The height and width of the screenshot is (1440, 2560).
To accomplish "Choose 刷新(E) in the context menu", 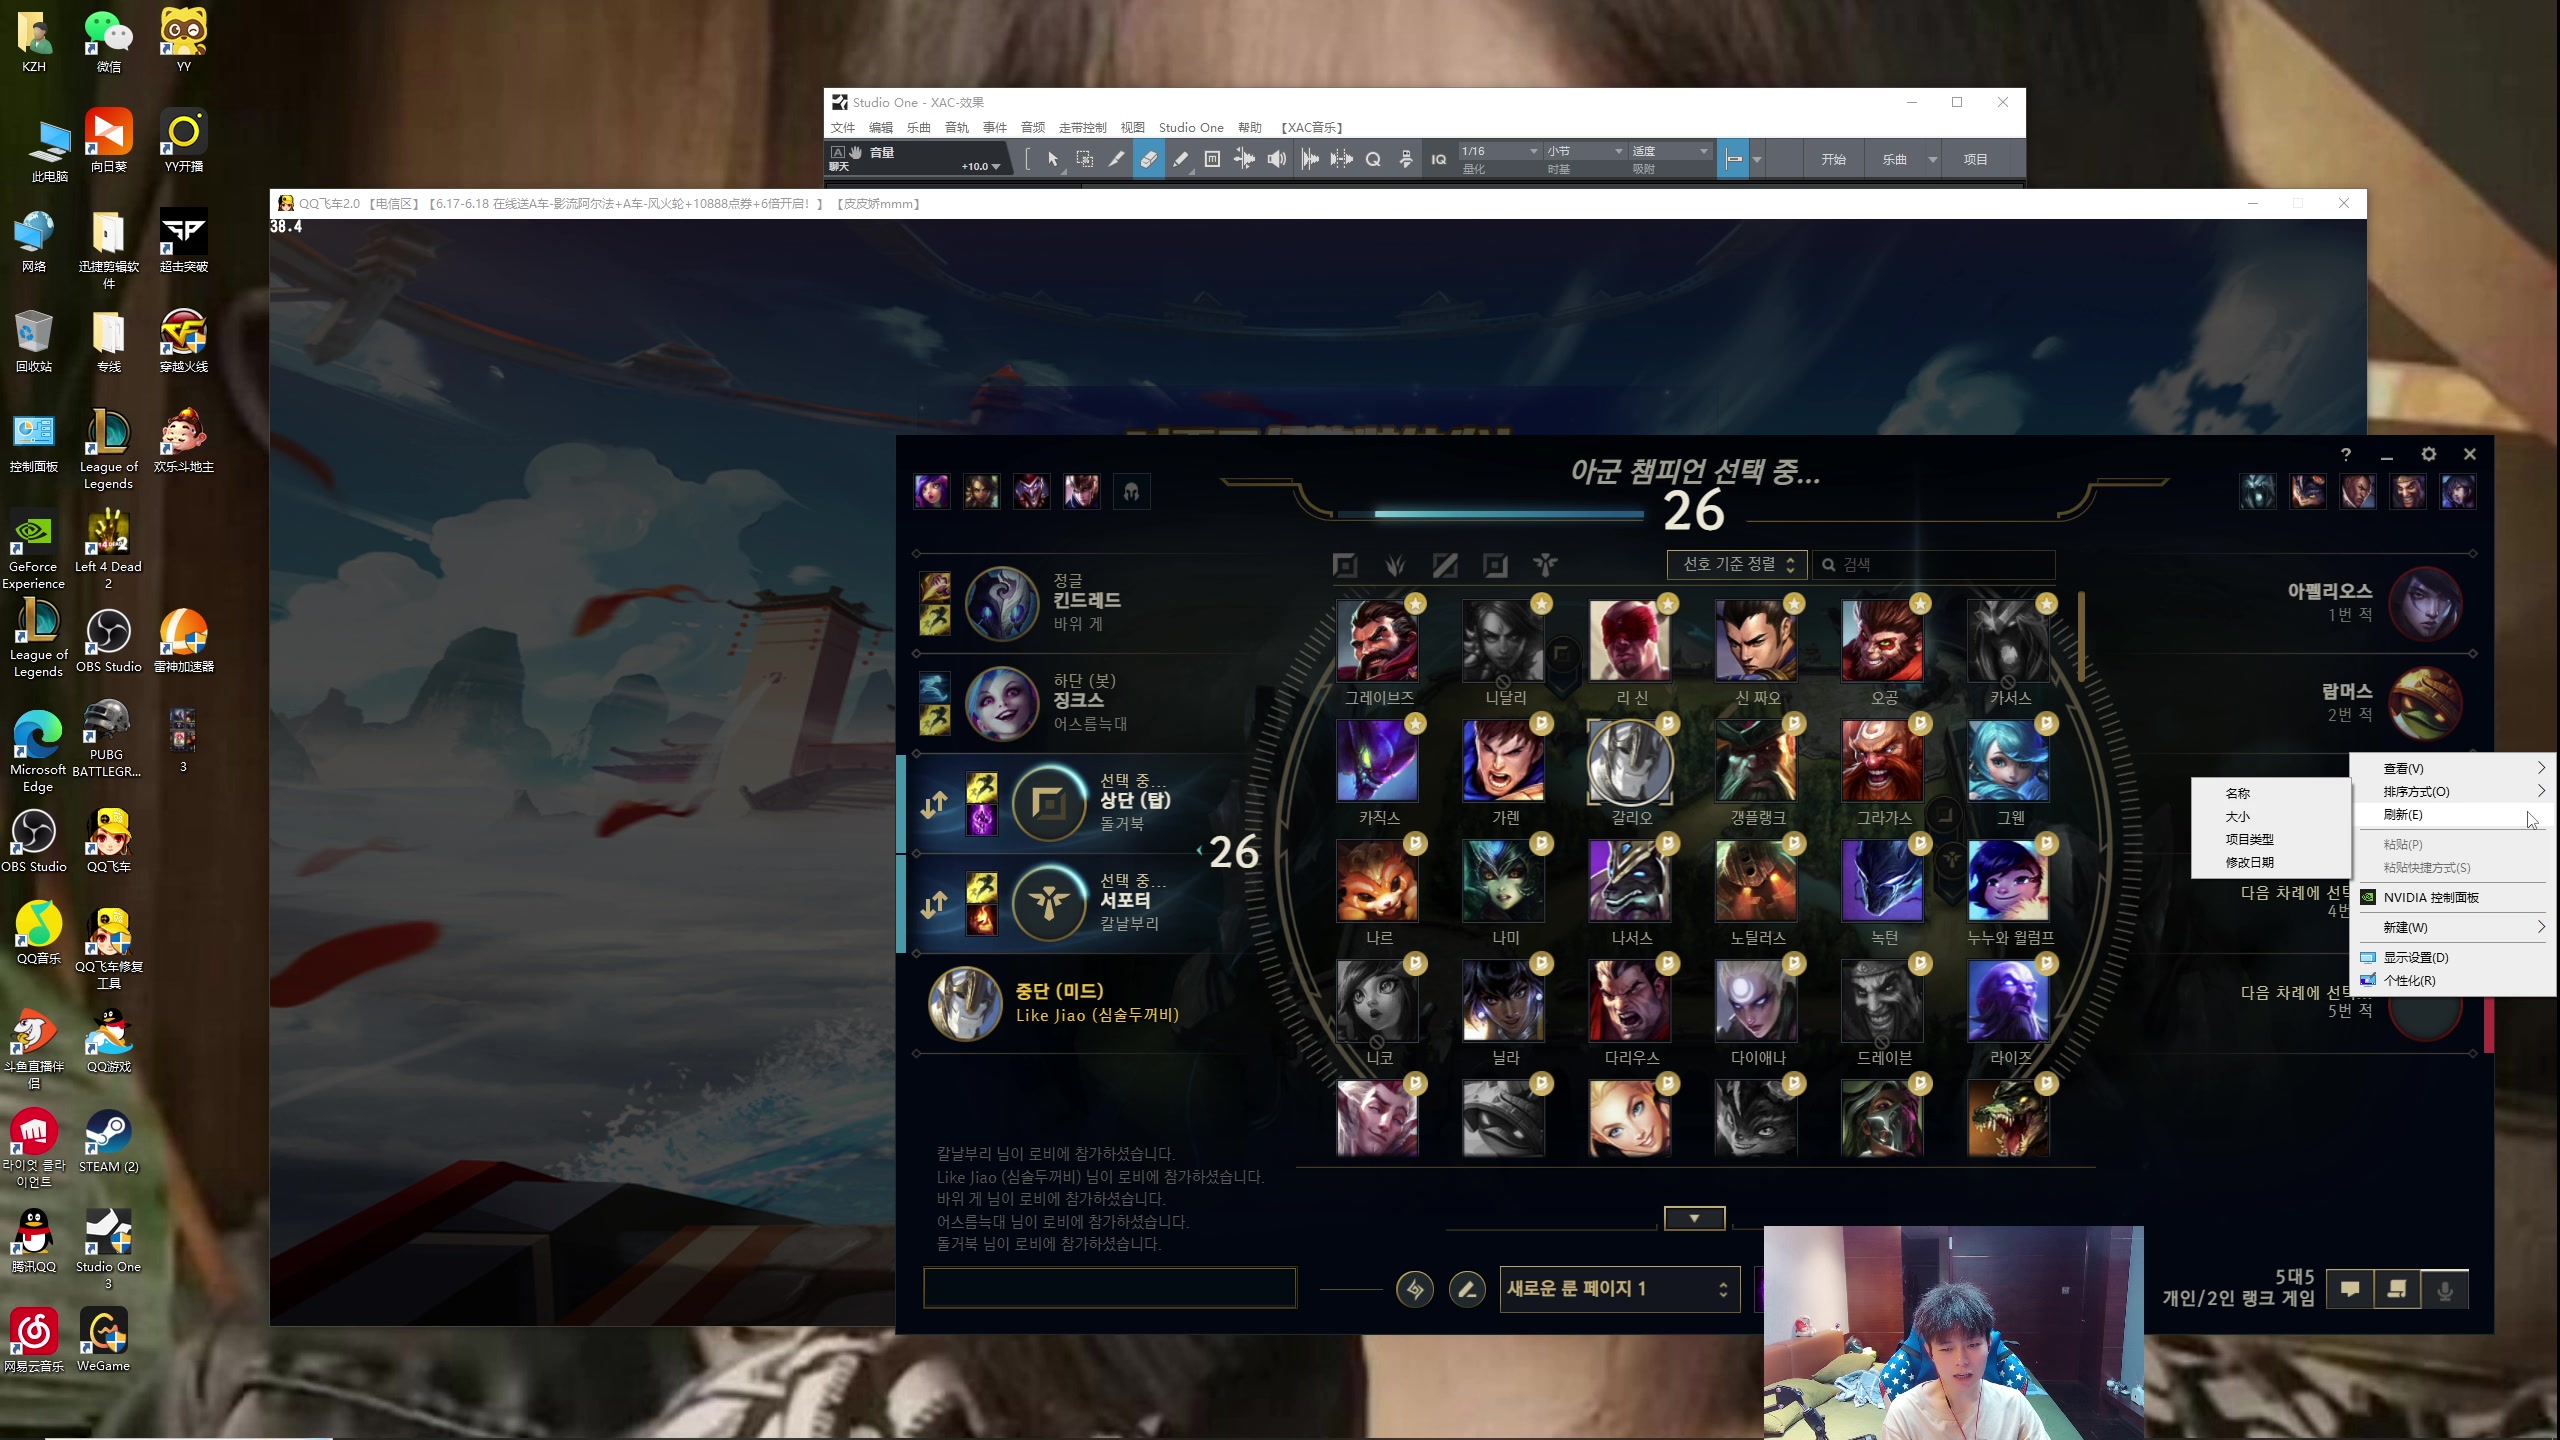I will click(x=2452, y=815).
